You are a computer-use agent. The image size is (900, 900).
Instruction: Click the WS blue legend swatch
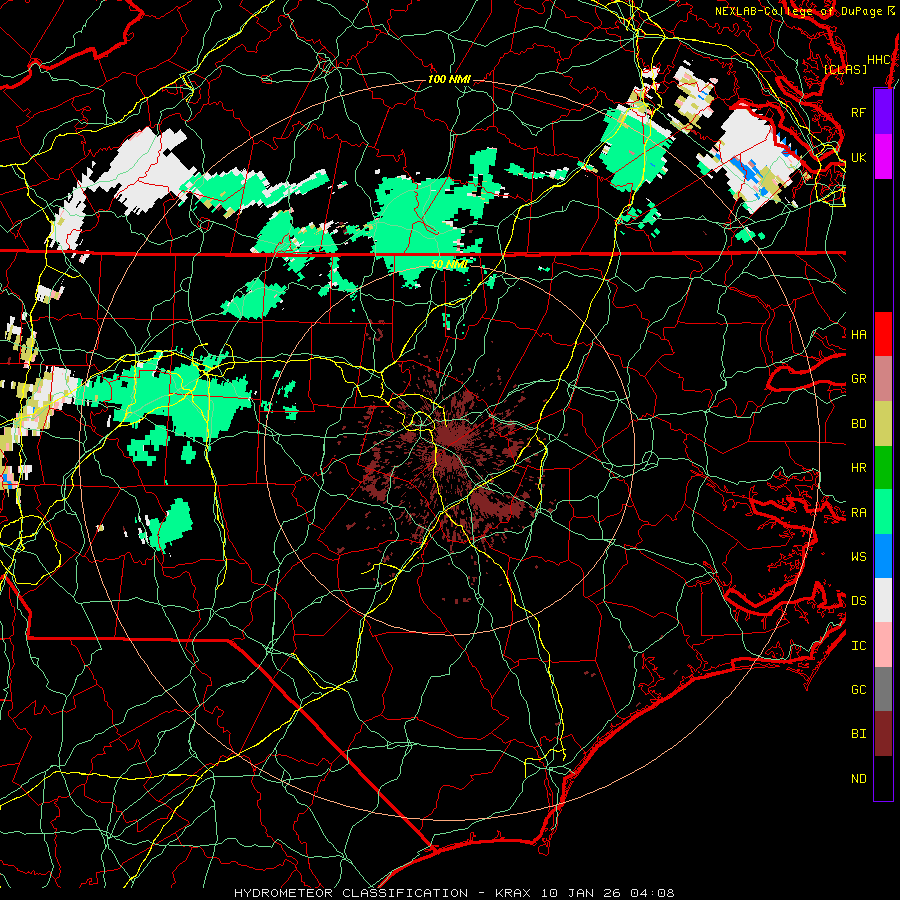tap(883, 556)
